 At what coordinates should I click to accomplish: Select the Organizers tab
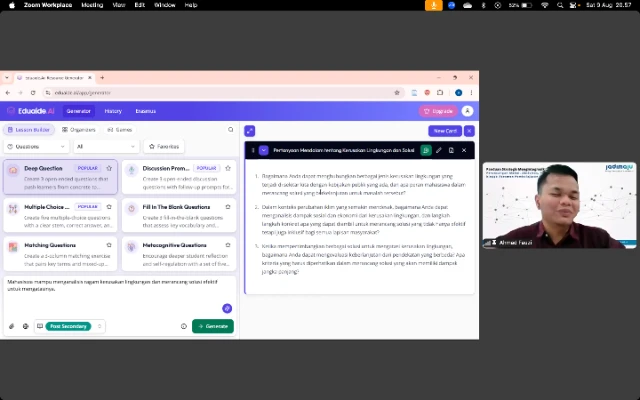pyautogui.click(x=79, y=130)
